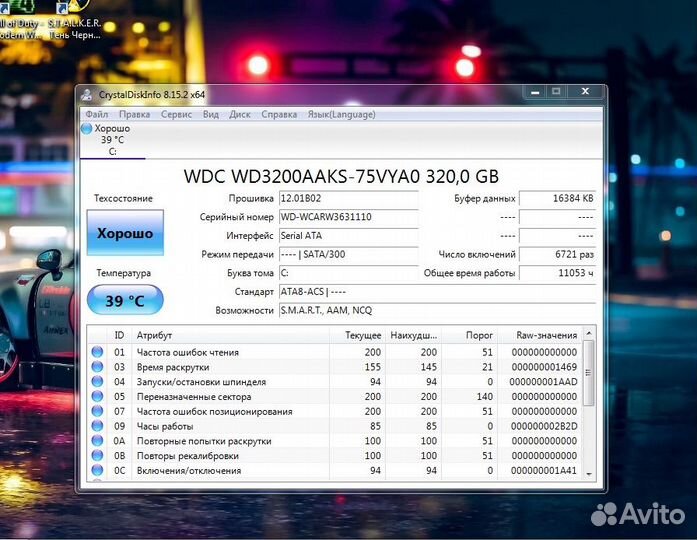Click status orb for Включения/отключения row

(97, 470)
